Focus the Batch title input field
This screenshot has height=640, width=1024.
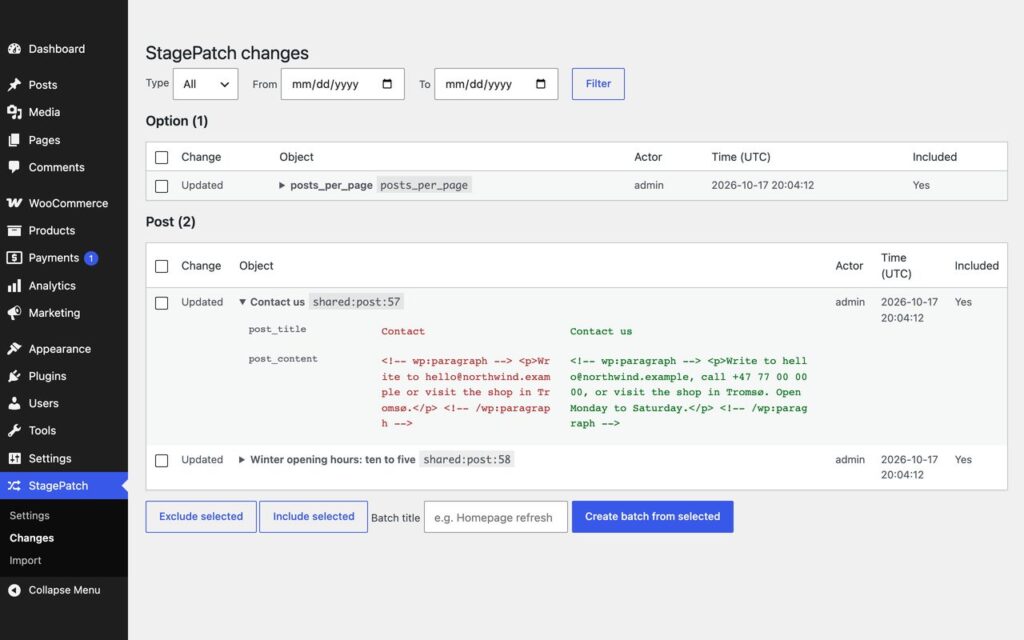click(x=496, y=517)
